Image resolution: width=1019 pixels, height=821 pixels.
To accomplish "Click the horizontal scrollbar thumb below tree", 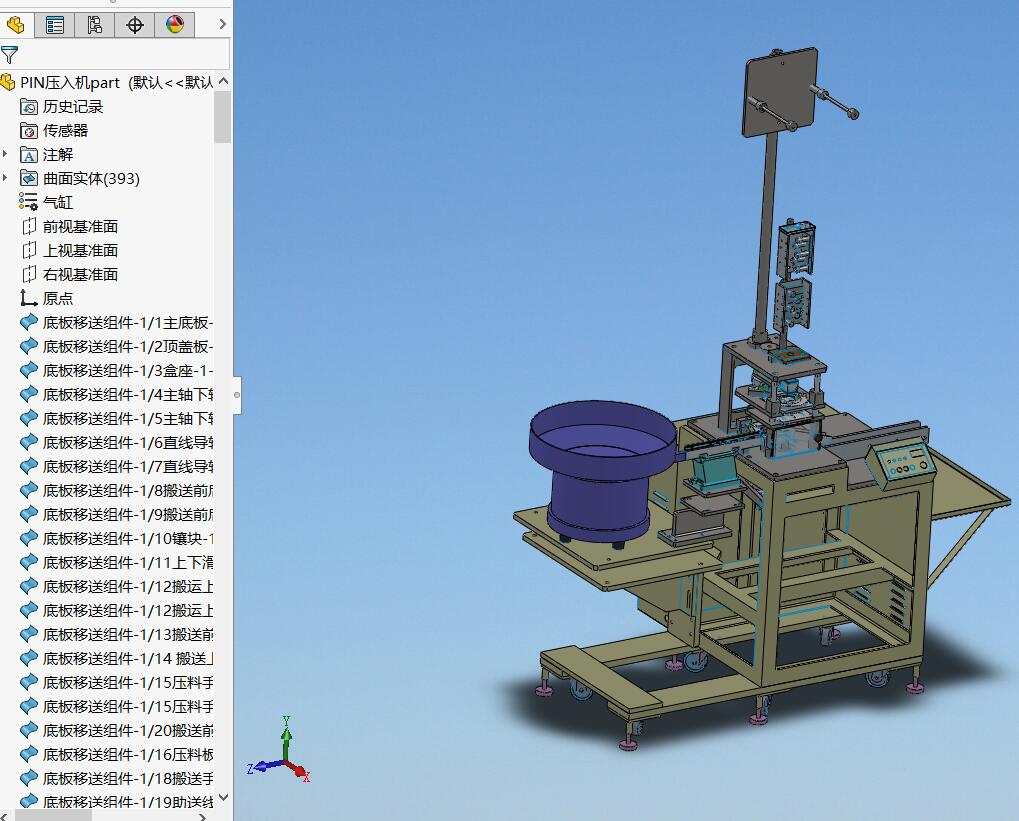I will pos(53,815).
